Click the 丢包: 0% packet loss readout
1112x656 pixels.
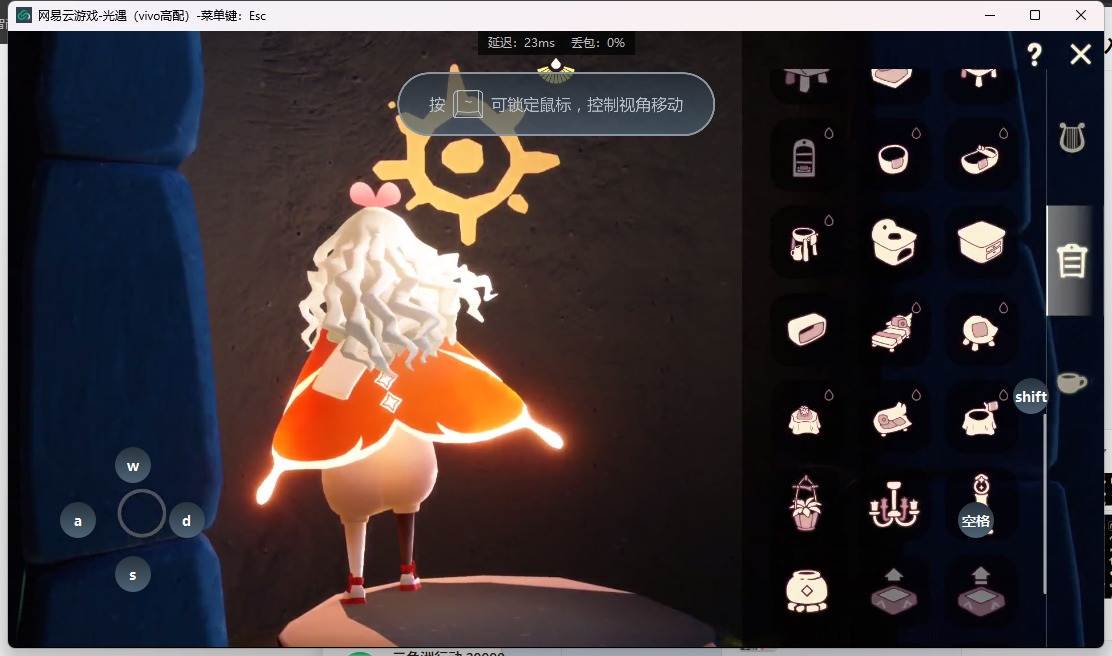pos(598,43)
